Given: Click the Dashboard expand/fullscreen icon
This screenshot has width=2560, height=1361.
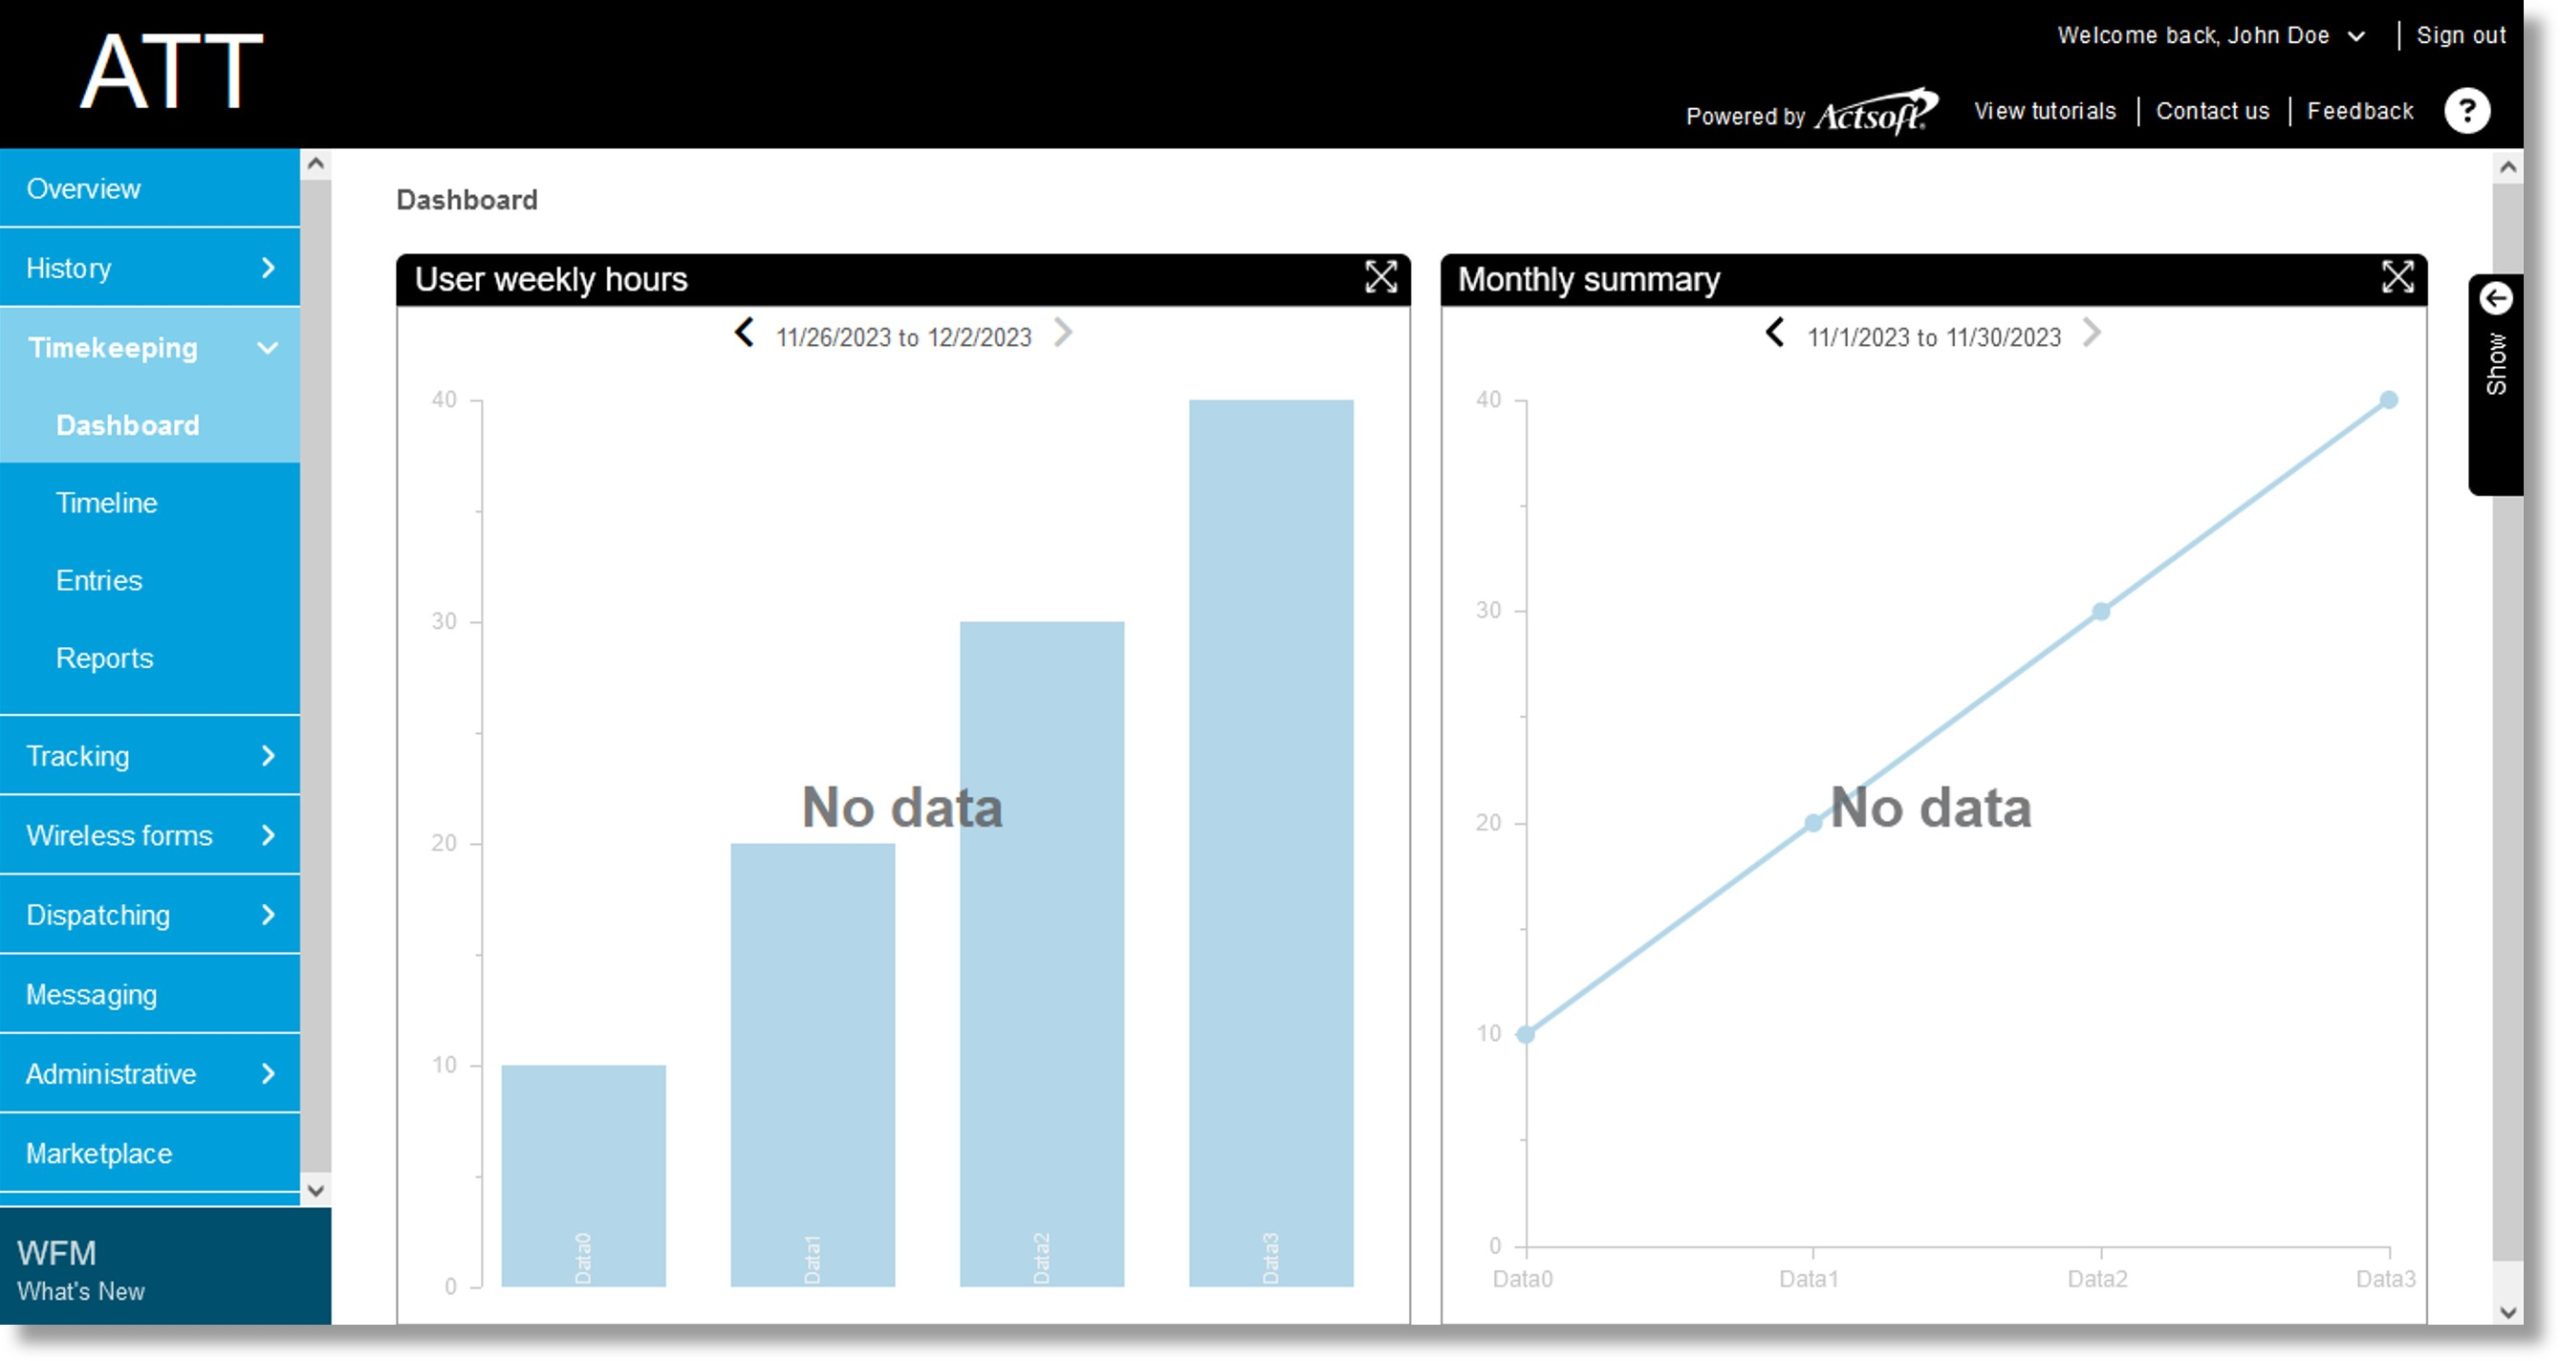Looking at the screenshot, I should pos(1380,279).
